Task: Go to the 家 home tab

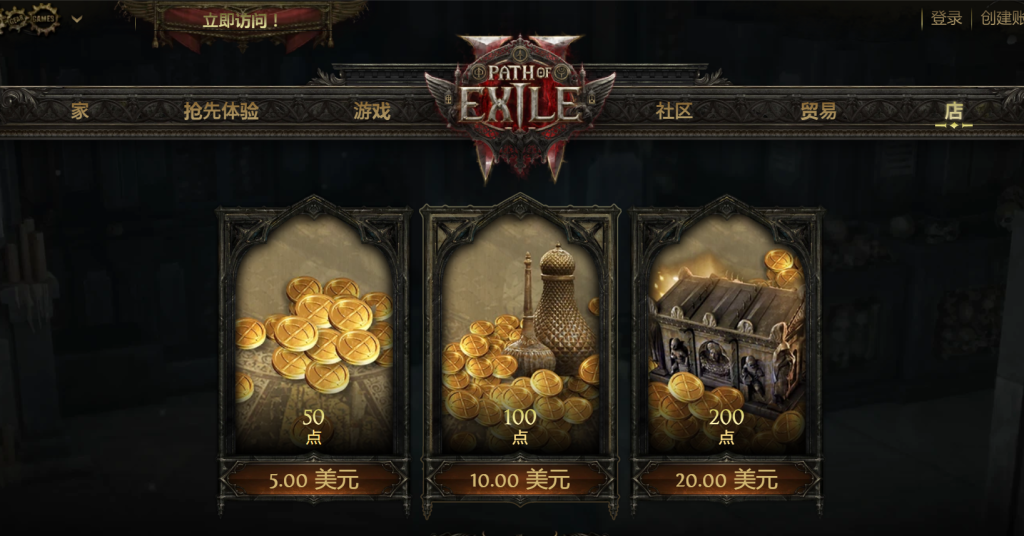Action: click(80, 111)
